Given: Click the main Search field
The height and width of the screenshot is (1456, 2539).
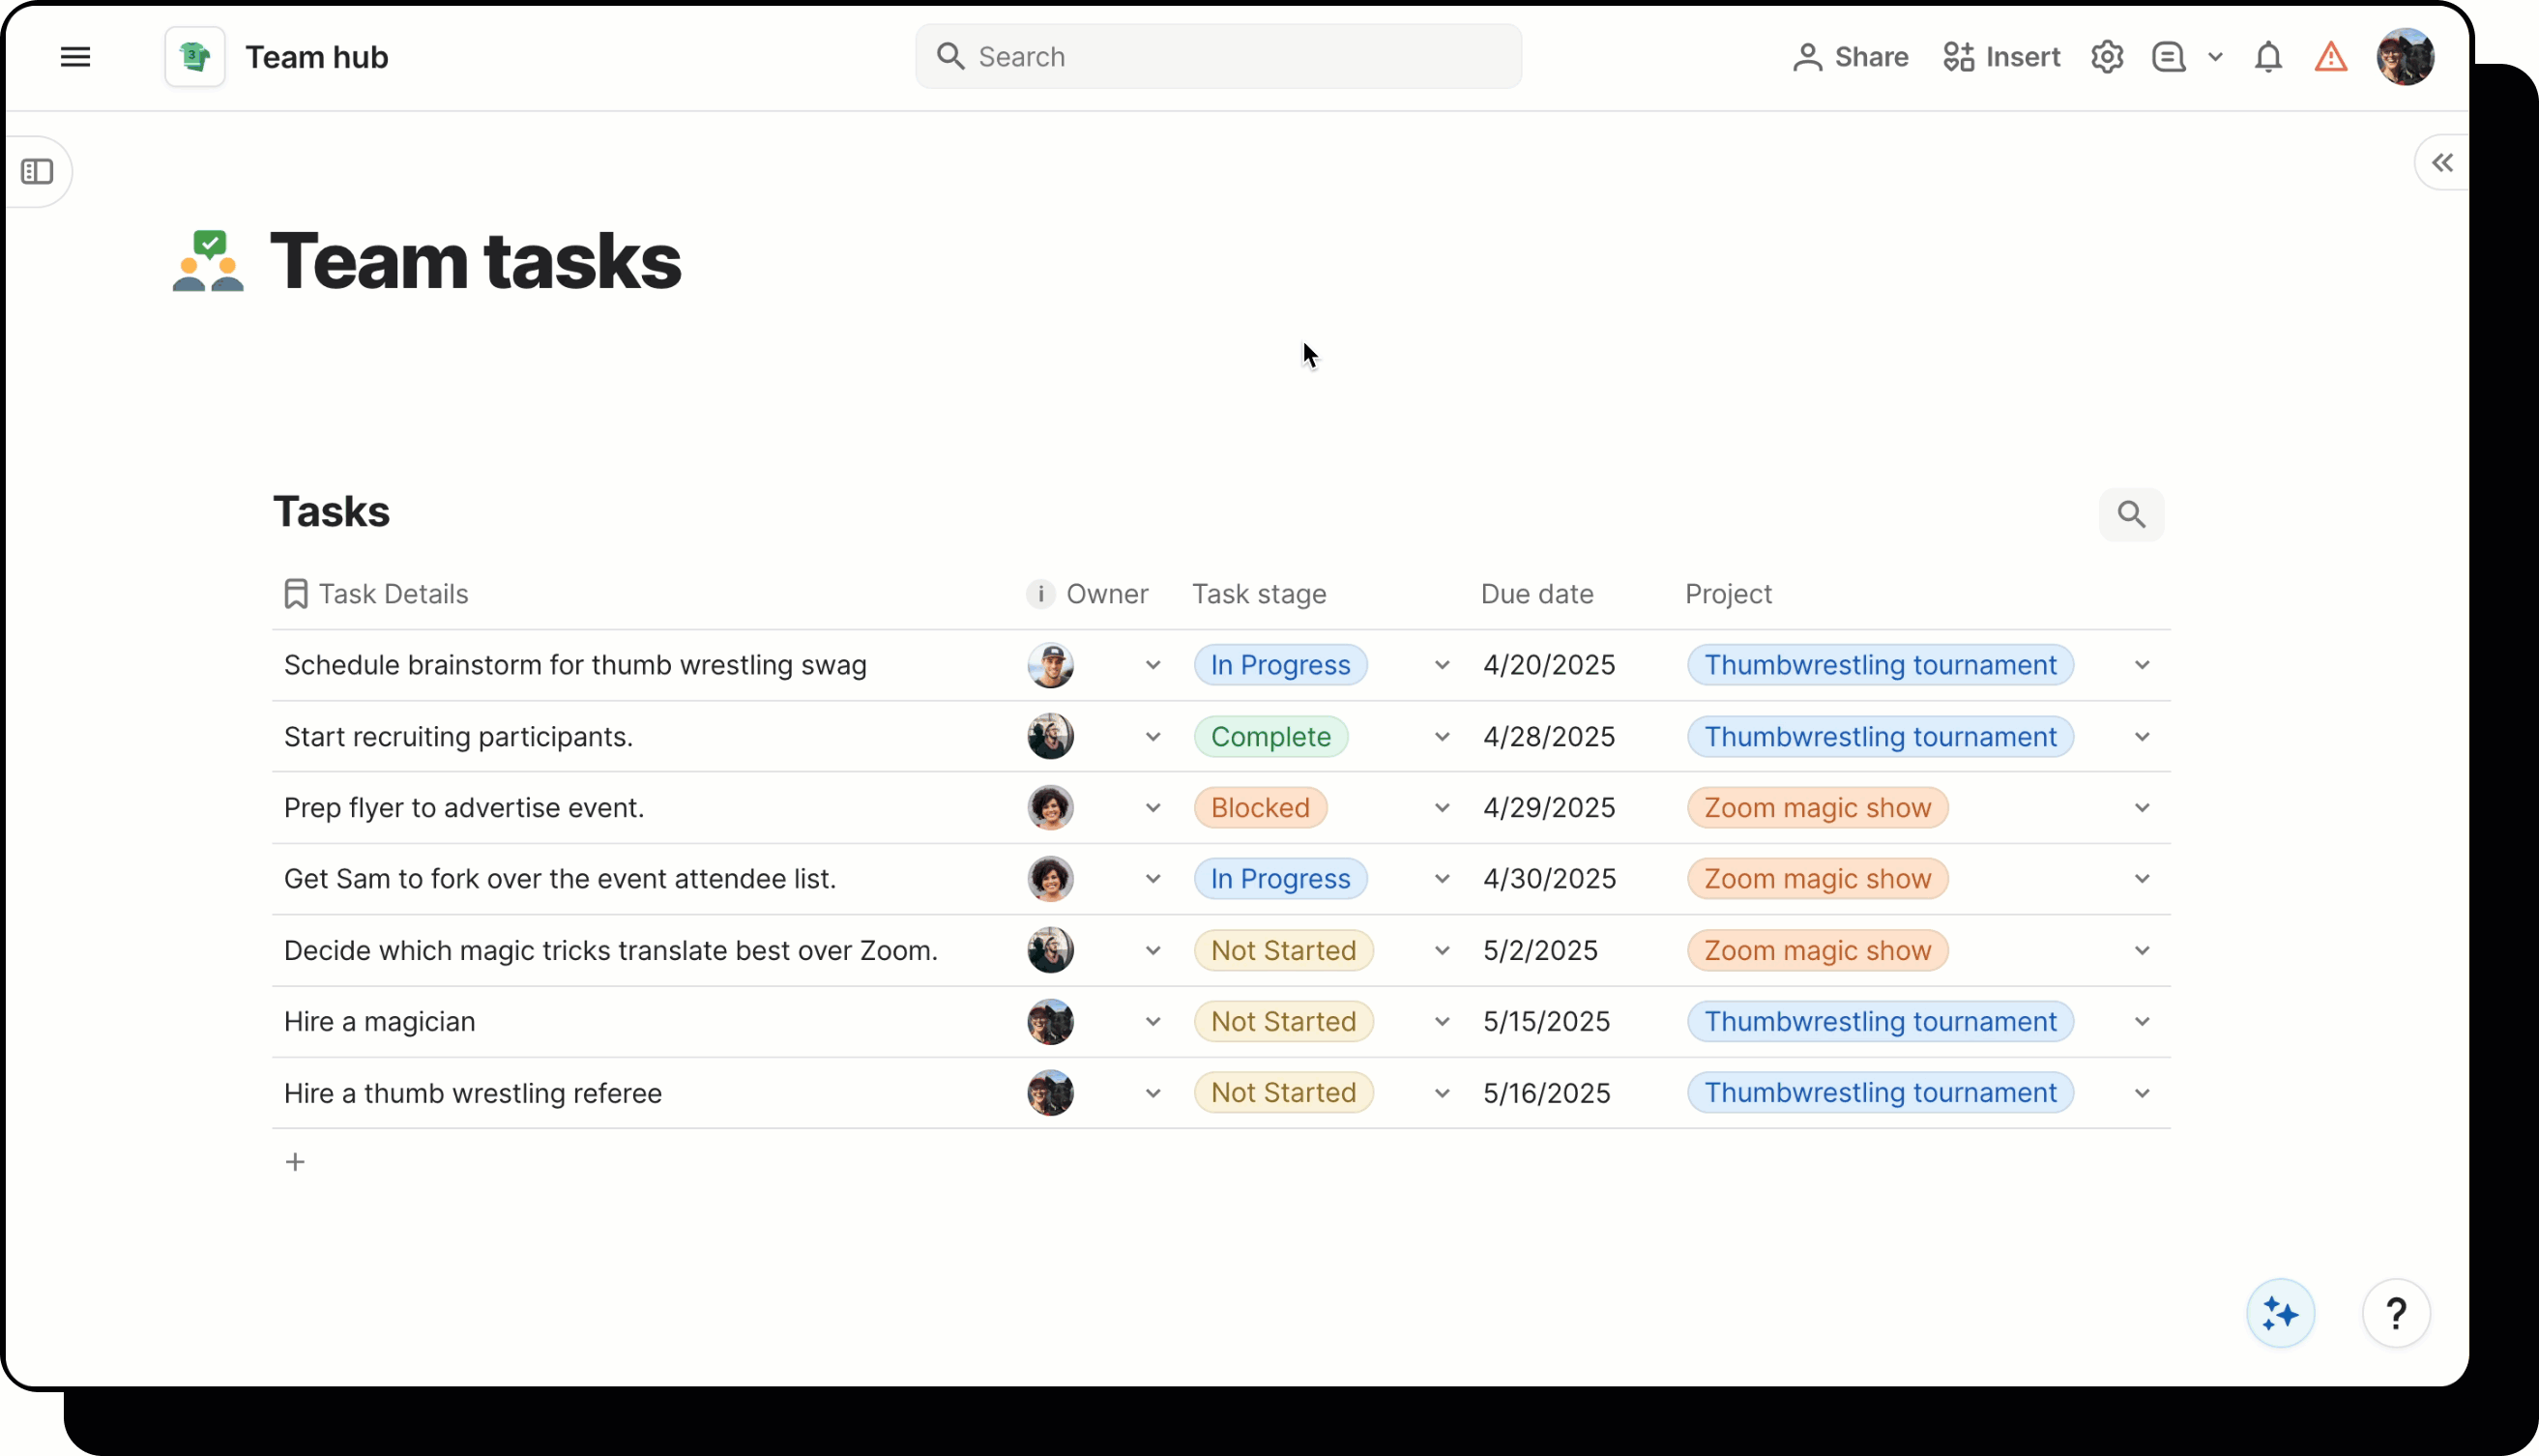Looking at the screenshot, I should (x=1218, y=57).
